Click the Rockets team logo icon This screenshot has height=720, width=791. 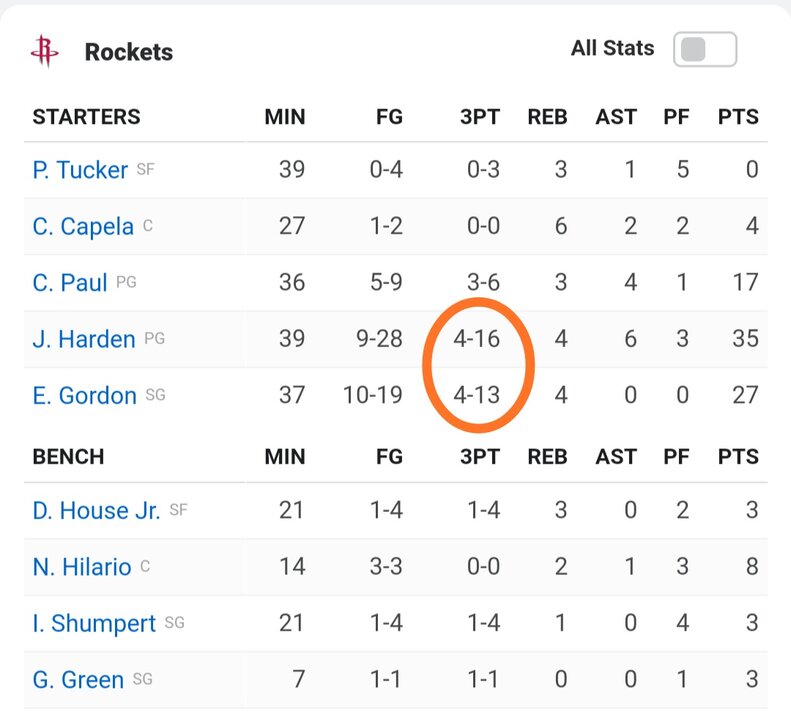click(x=45, y=51)
